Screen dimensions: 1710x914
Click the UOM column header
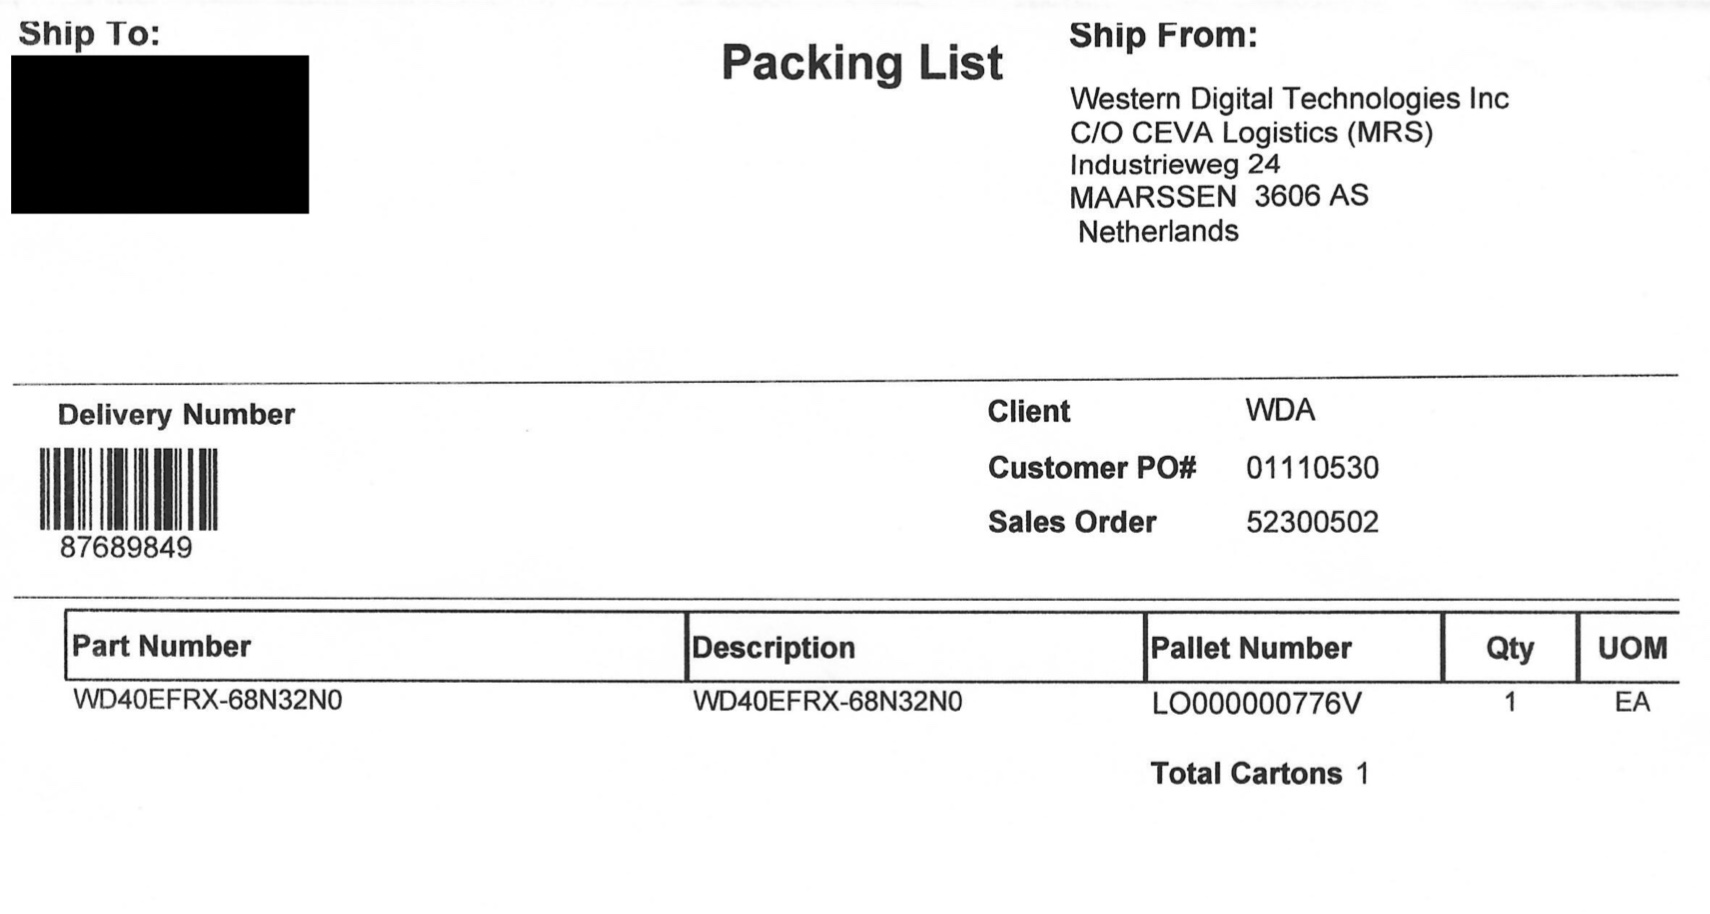(1632, 647)
